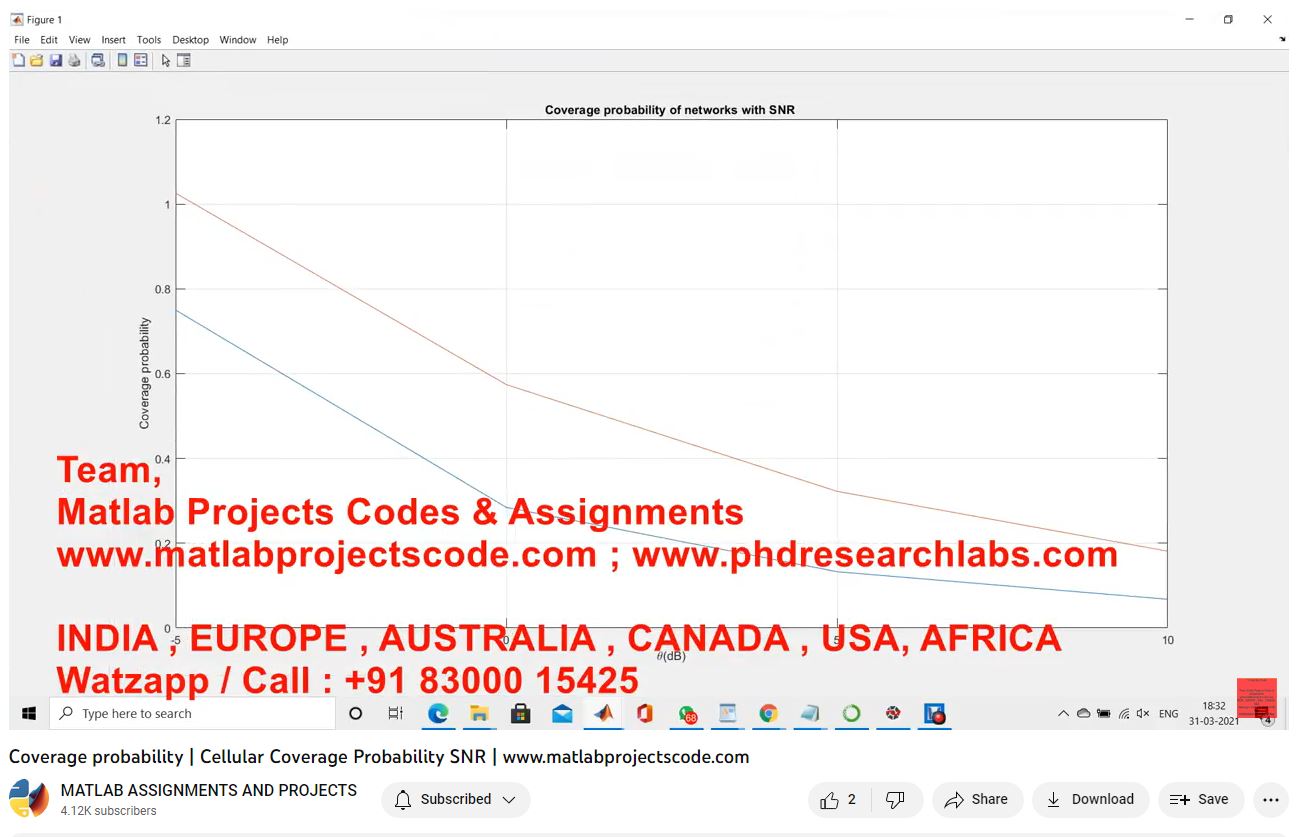The width and height of the screenshot is (1300, 837).
Task: Show hidden system tray icons chevron
Action: pos(1062,714)
